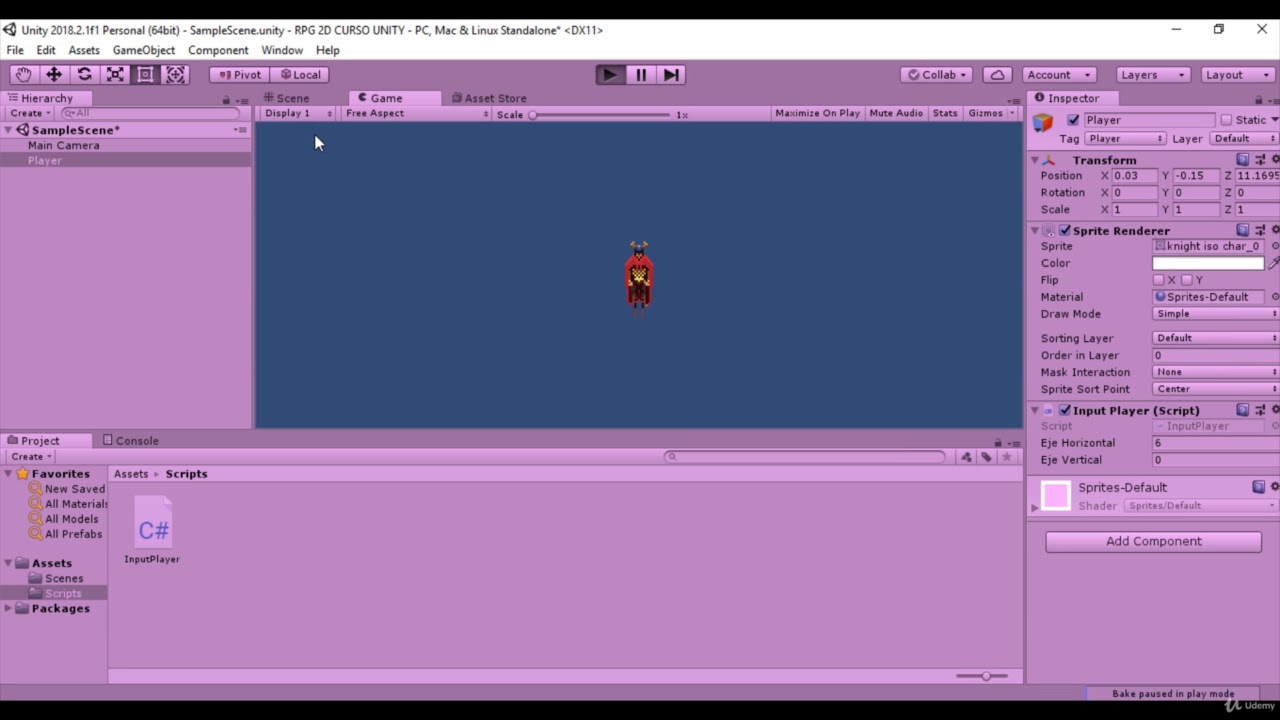Image resolution: width=1280 pixels, height=720 pixels.
Task: Disable Input Player script checkbox
Action: pos(1065,410)
